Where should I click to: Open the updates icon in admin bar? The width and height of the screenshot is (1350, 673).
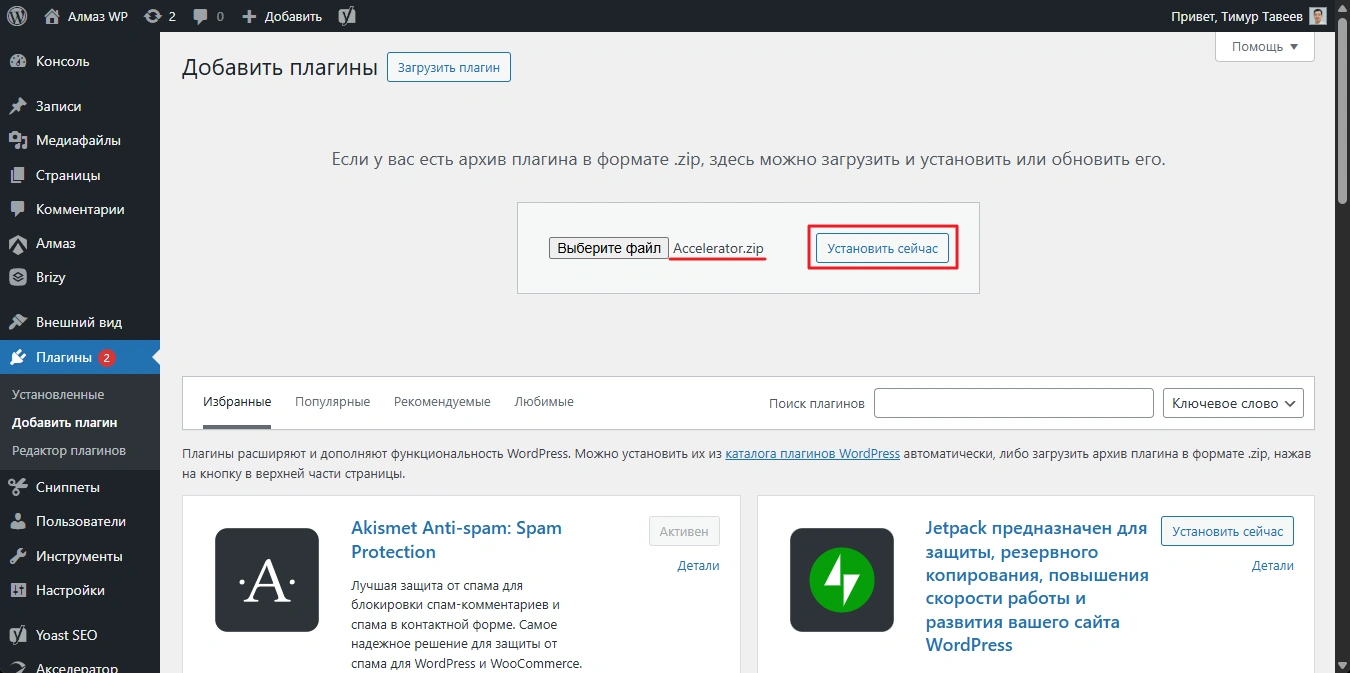[152, 16]
